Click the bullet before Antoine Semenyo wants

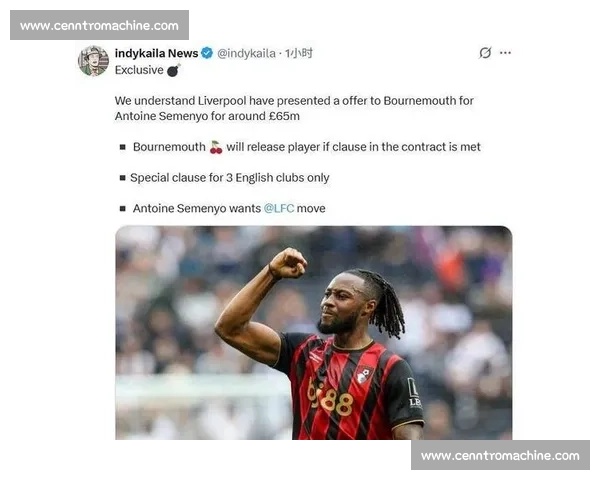coord(122,209)
